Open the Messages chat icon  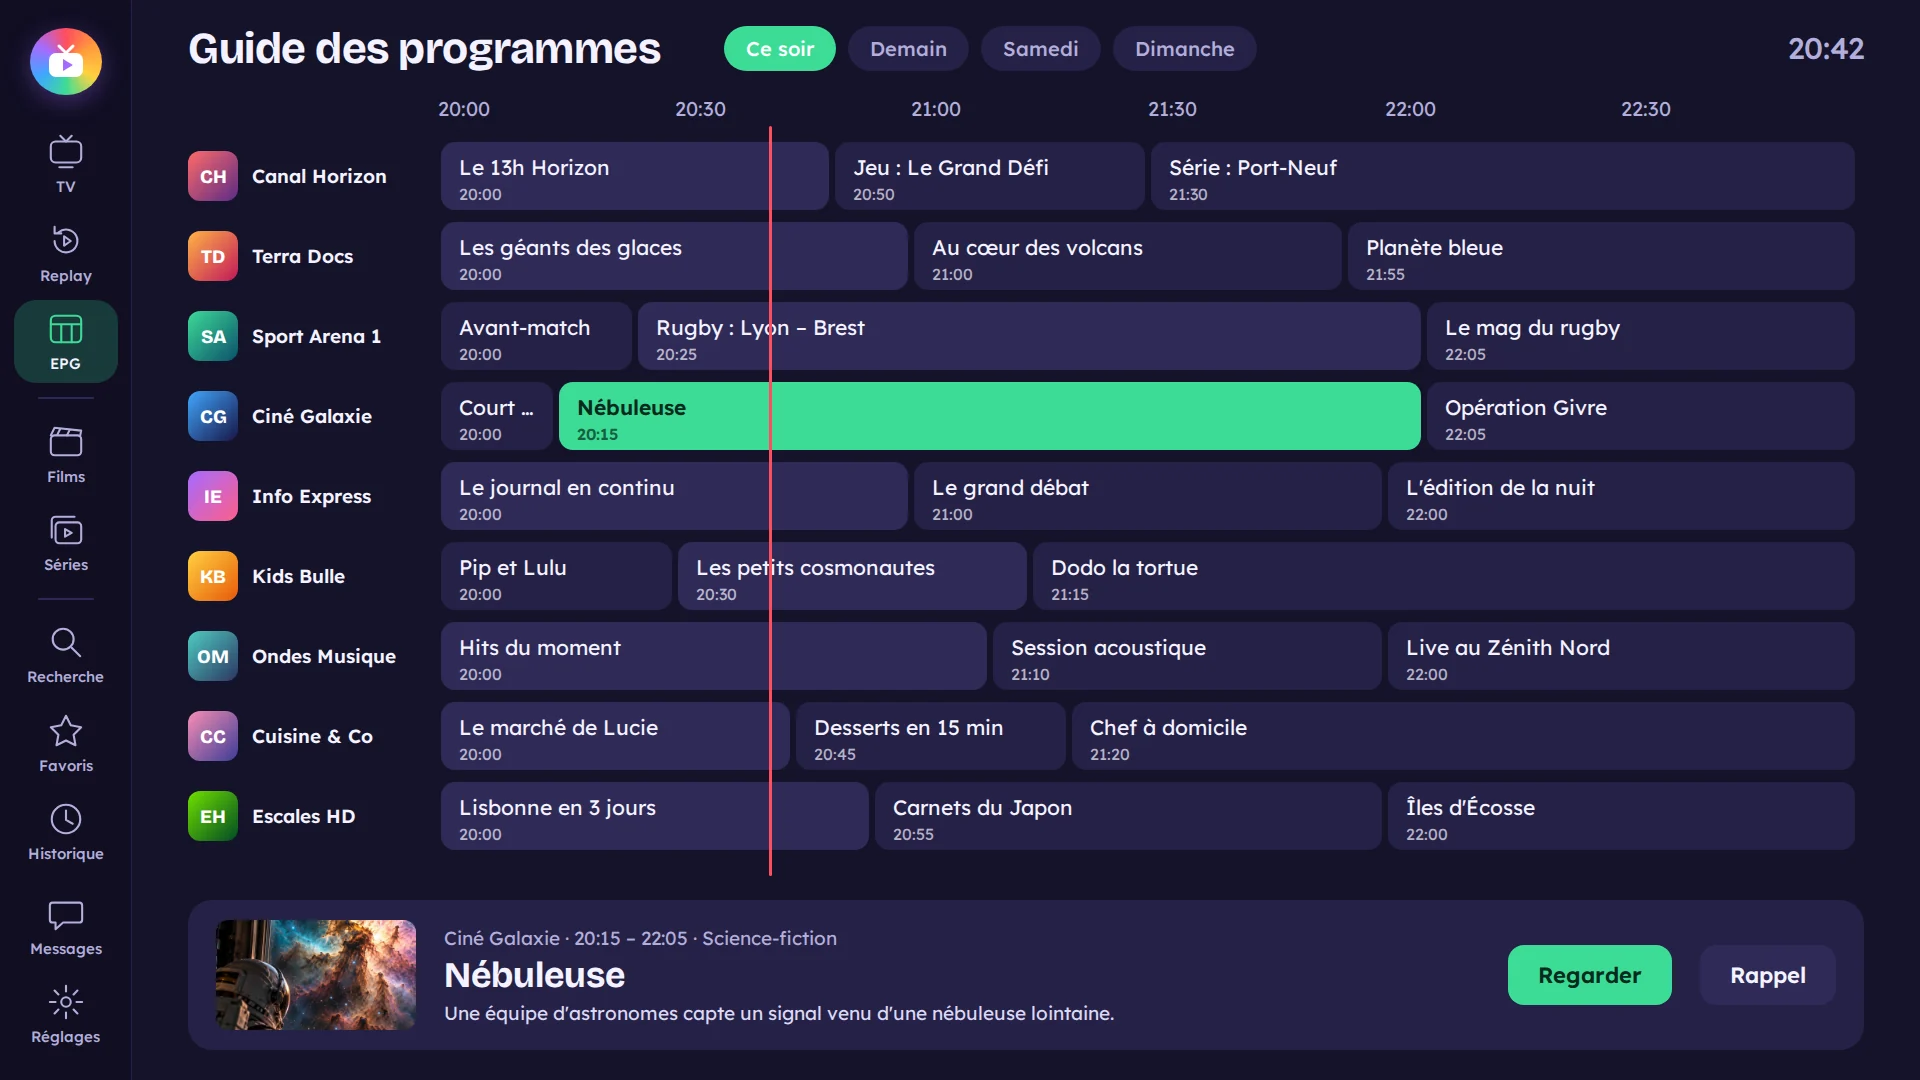tap(65, 914)
